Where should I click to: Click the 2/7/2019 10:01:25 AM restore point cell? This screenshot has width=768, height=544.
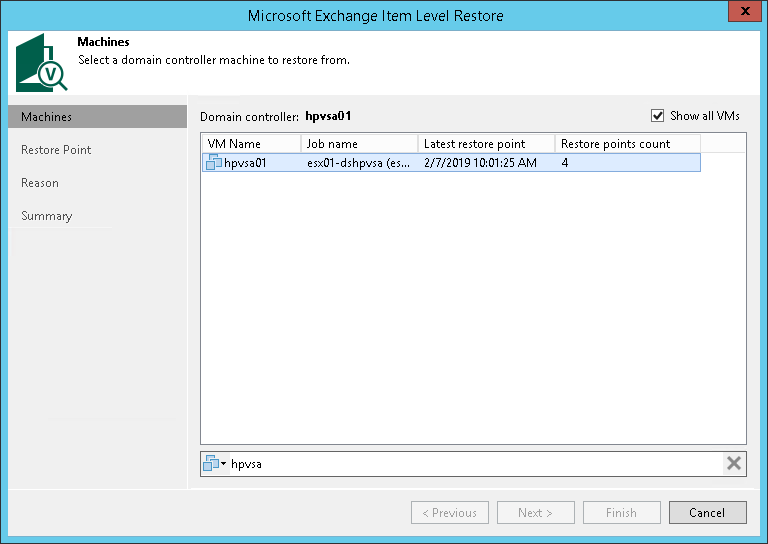tap(480, 163)
